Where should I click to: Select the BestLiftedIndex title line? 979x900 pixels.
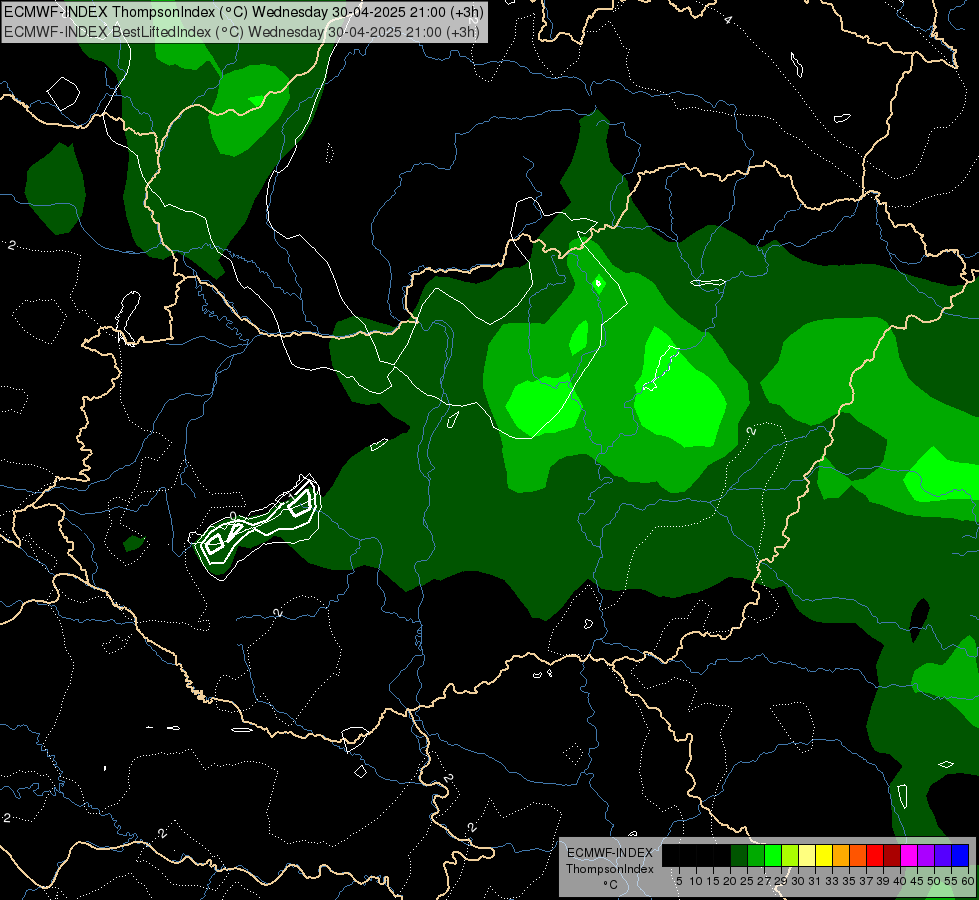pyautogui.click(x=242, y=32)
